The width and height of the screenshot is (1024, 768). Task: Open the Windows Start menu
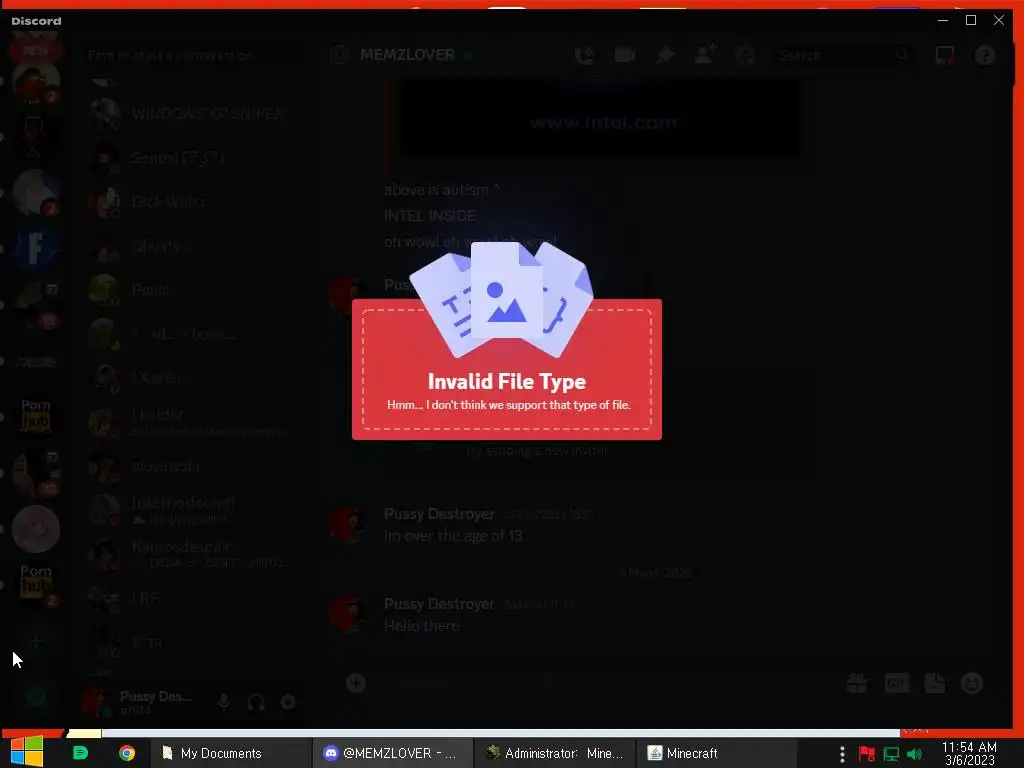pos(27,752)
